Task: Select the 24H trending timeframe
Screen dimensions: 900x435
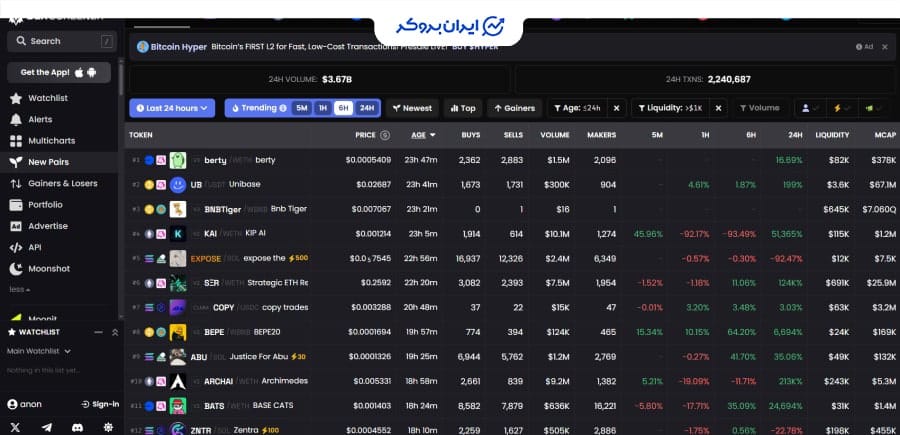Action: pos(367,108)
